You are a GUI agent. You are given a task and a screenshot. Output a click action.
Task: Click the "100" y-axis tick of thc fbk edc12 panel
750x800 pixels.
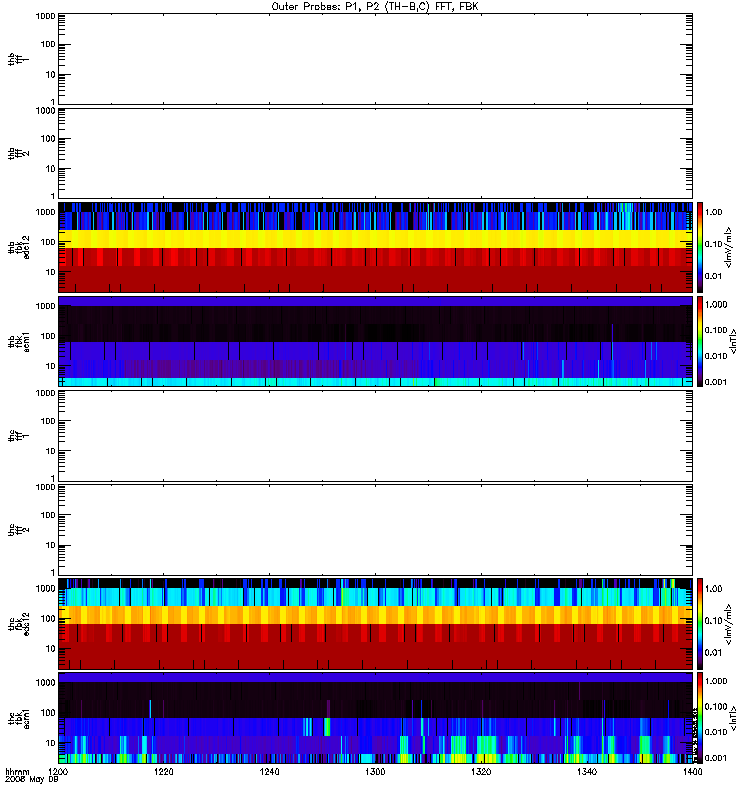coord(48,619)
